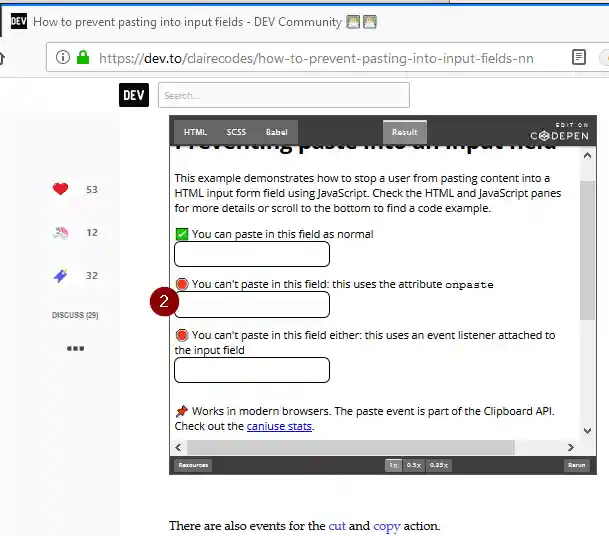Viewport: 609px width, 536px height.
Task: Switch to the Babel tab
Action: pyautogui.click(x=277, y=132)
